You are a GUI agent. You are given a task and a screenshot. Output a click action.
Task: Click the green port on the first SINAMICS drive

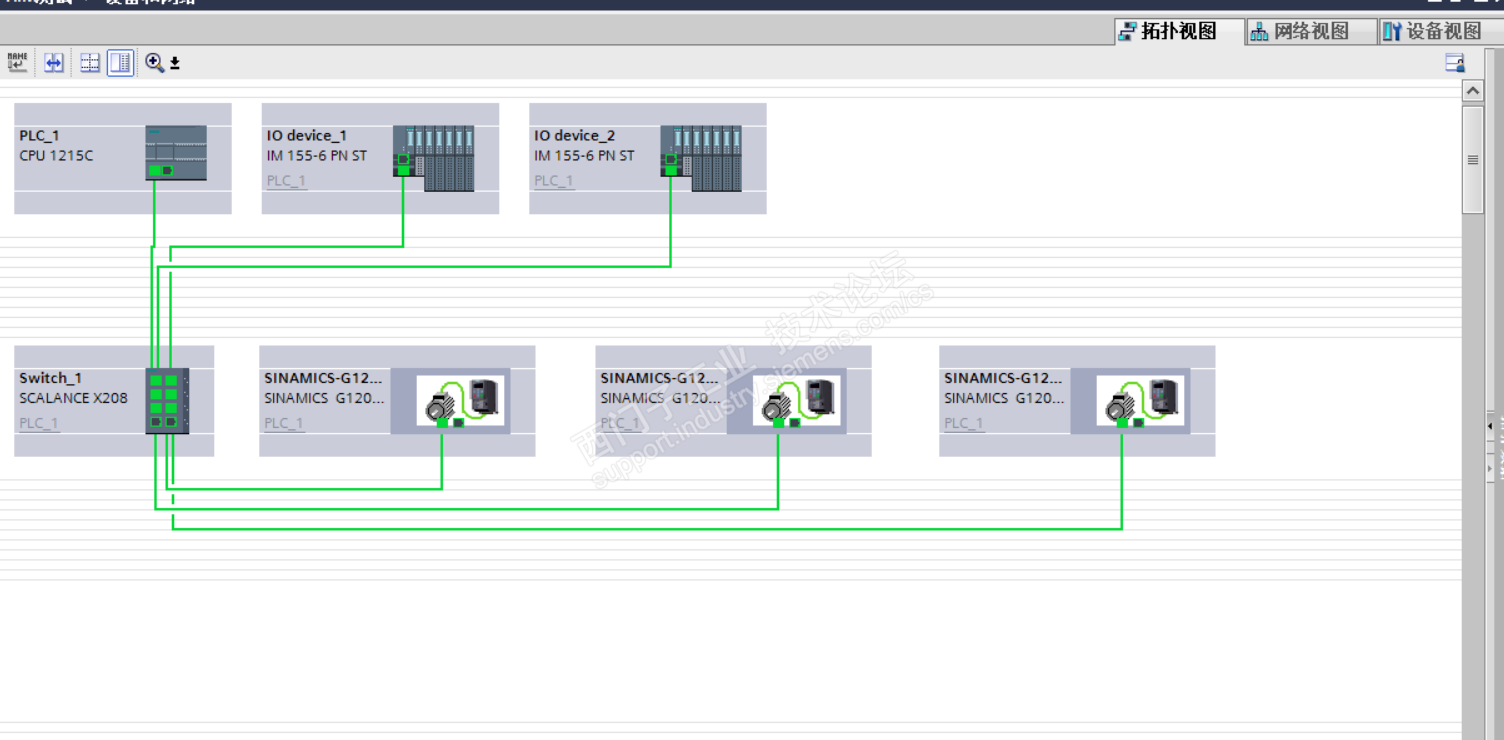tap(441, 422)
